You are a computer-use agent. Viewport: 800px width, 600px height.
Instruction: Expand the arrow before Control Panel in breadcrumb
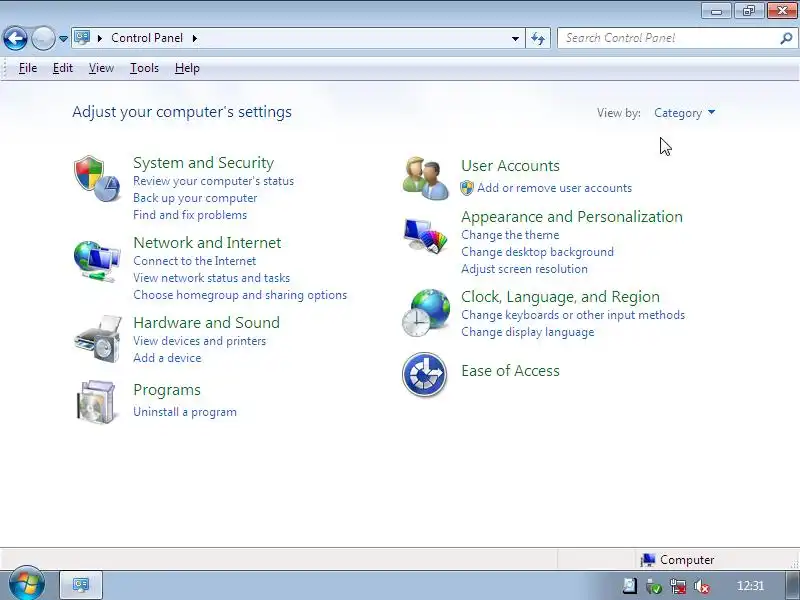(x=99, y=38)
